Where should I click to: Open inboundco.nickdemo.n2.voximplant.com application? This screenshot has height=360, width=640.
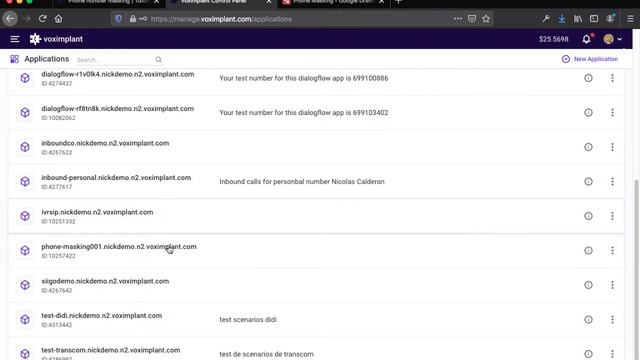(x=105, y=143)
